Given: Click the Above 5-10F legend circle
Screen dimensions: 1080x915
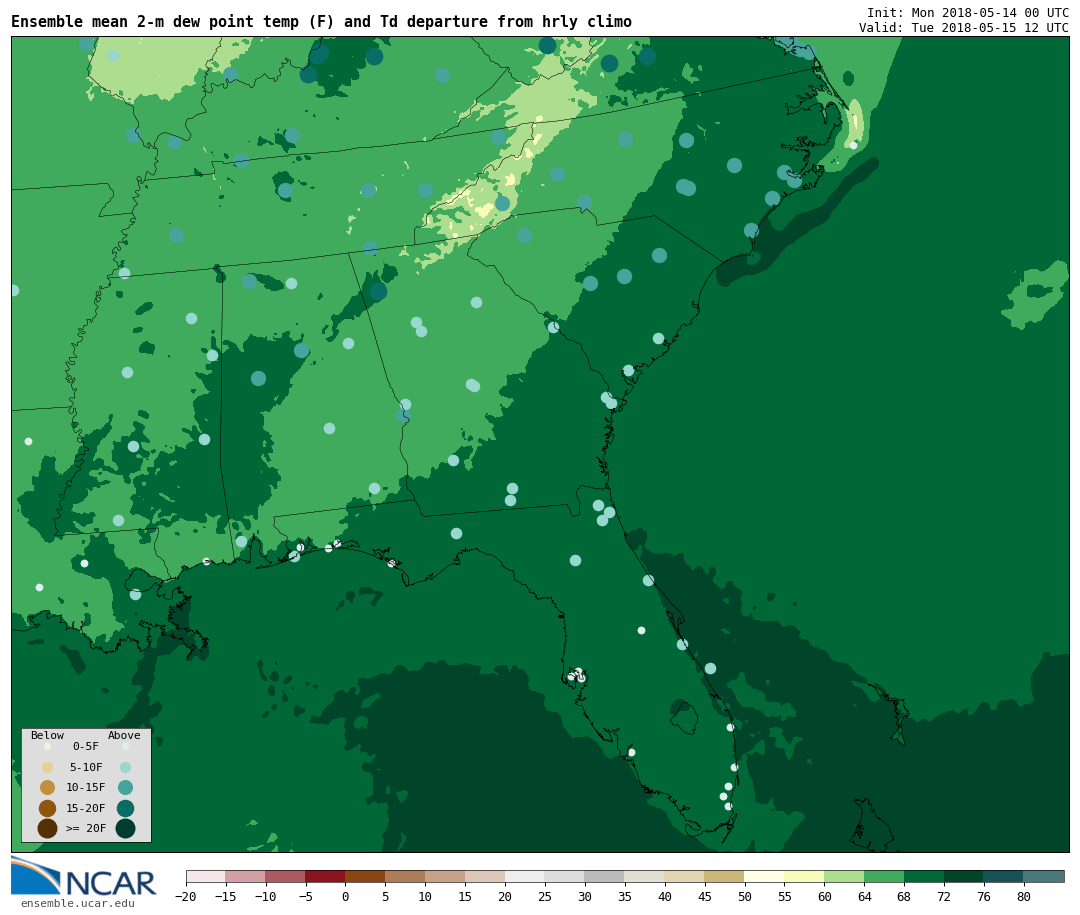Looking at the screenshot, I should (x=125, y=768).
